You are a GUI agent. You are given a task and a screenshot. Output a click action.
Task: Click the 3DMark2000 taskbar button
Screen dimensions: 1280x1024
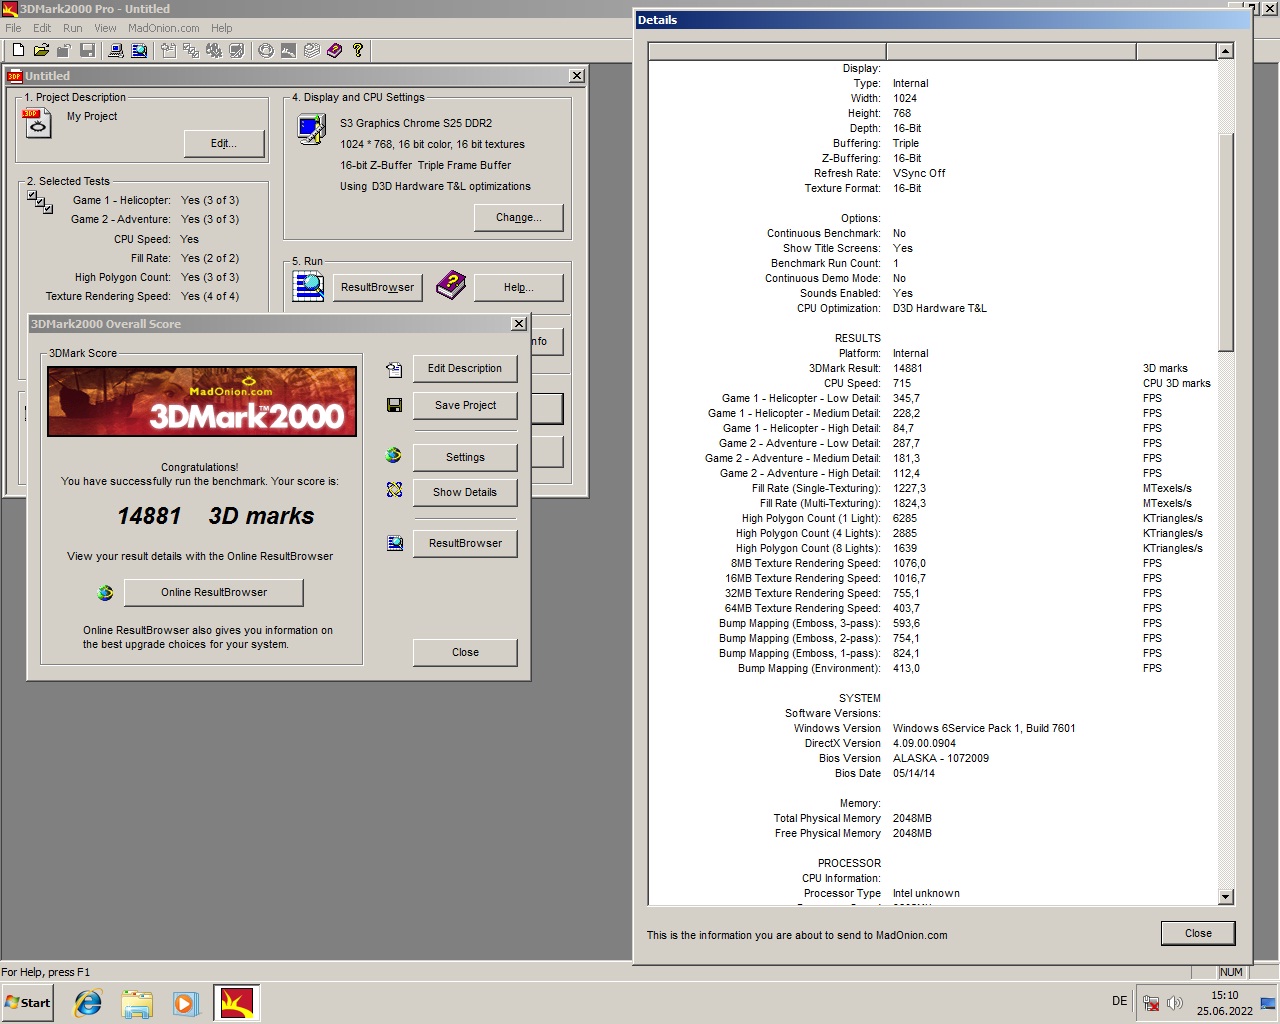tap(237, 1003)
